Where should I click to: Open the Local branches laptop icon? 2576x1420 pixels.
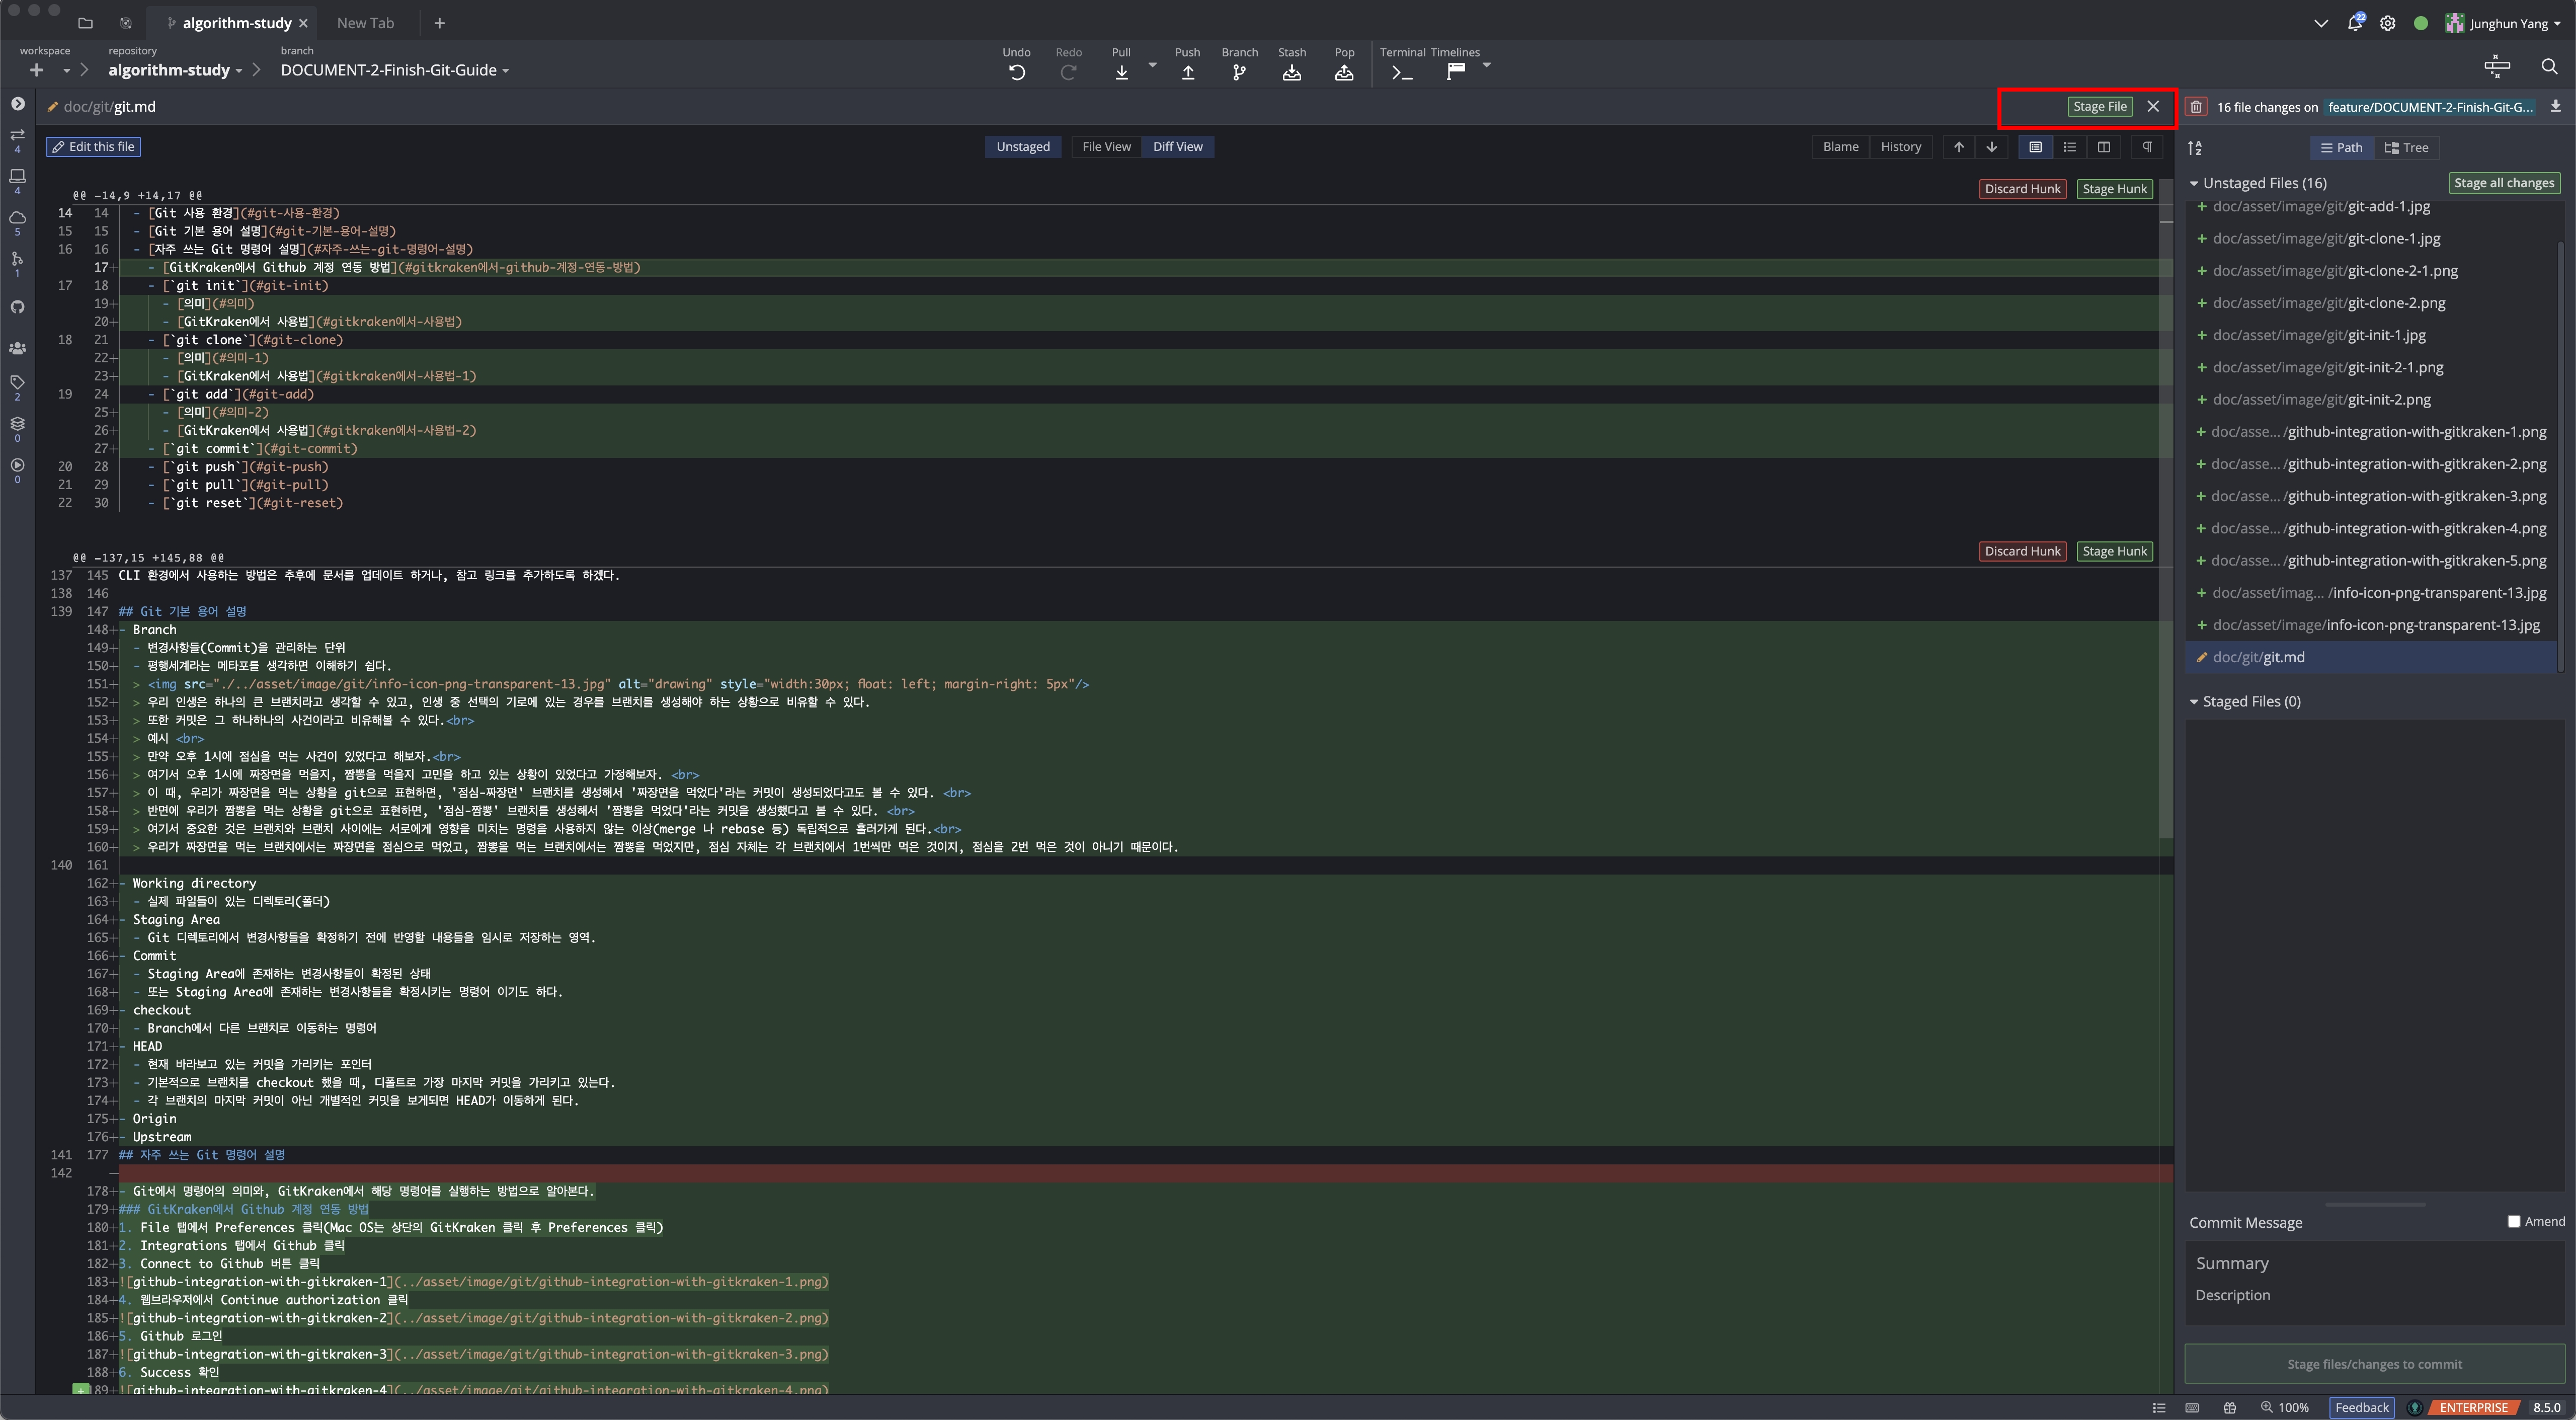(17, 176)
